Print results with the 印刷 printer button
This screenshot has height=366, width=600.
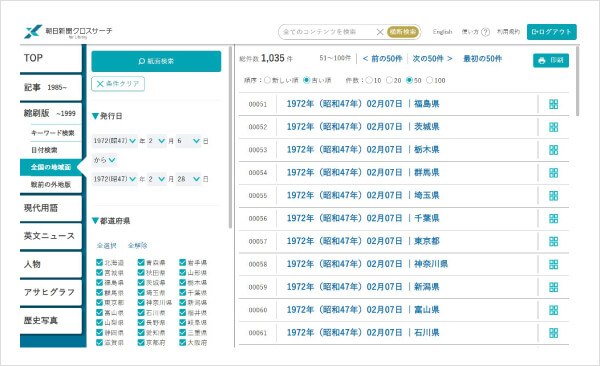point(551,60)
